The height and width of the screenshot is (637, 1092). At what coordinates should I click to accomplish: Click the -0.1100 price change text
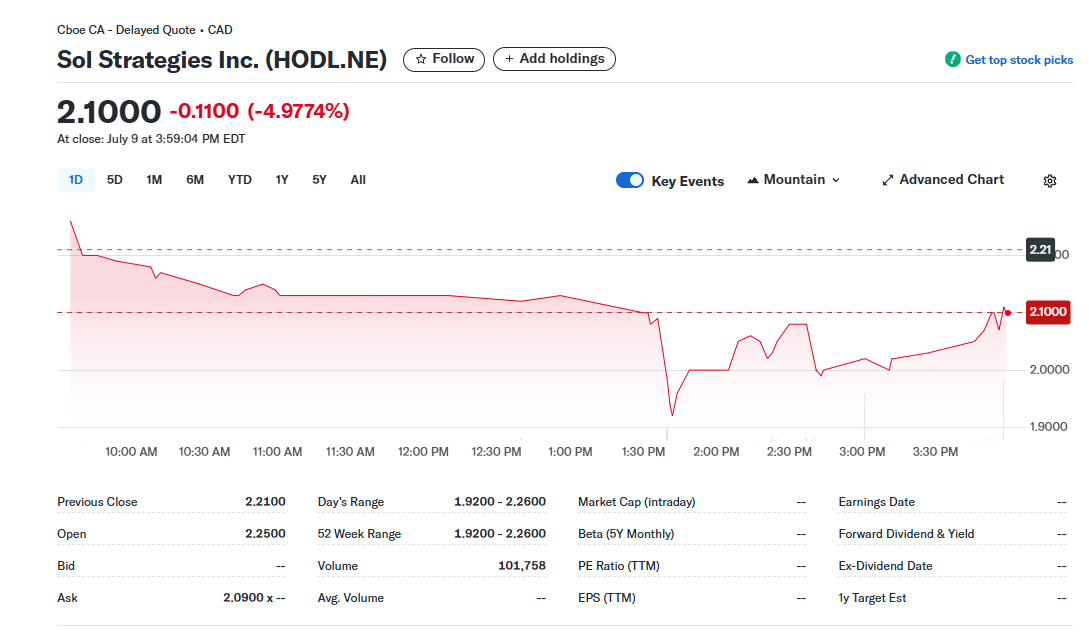204,111
